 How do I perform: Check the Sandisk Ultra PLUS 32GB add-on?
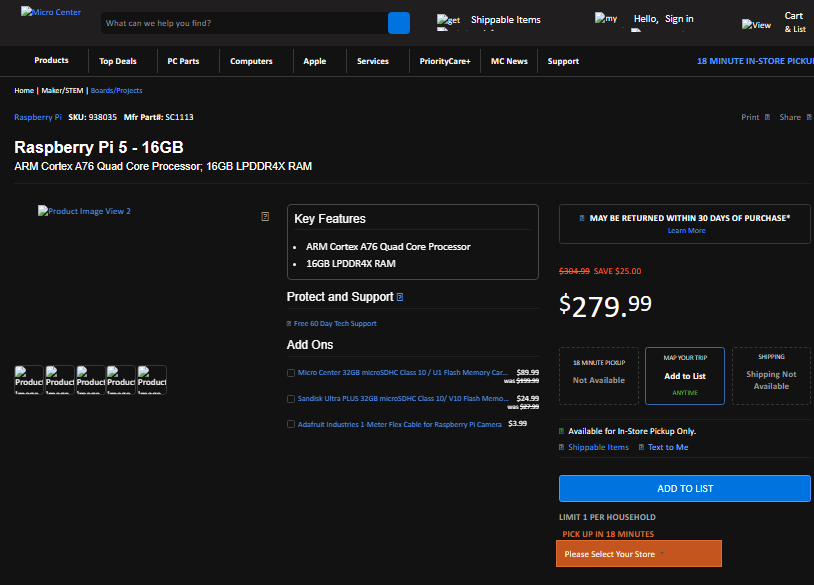(x=291, y=399)
